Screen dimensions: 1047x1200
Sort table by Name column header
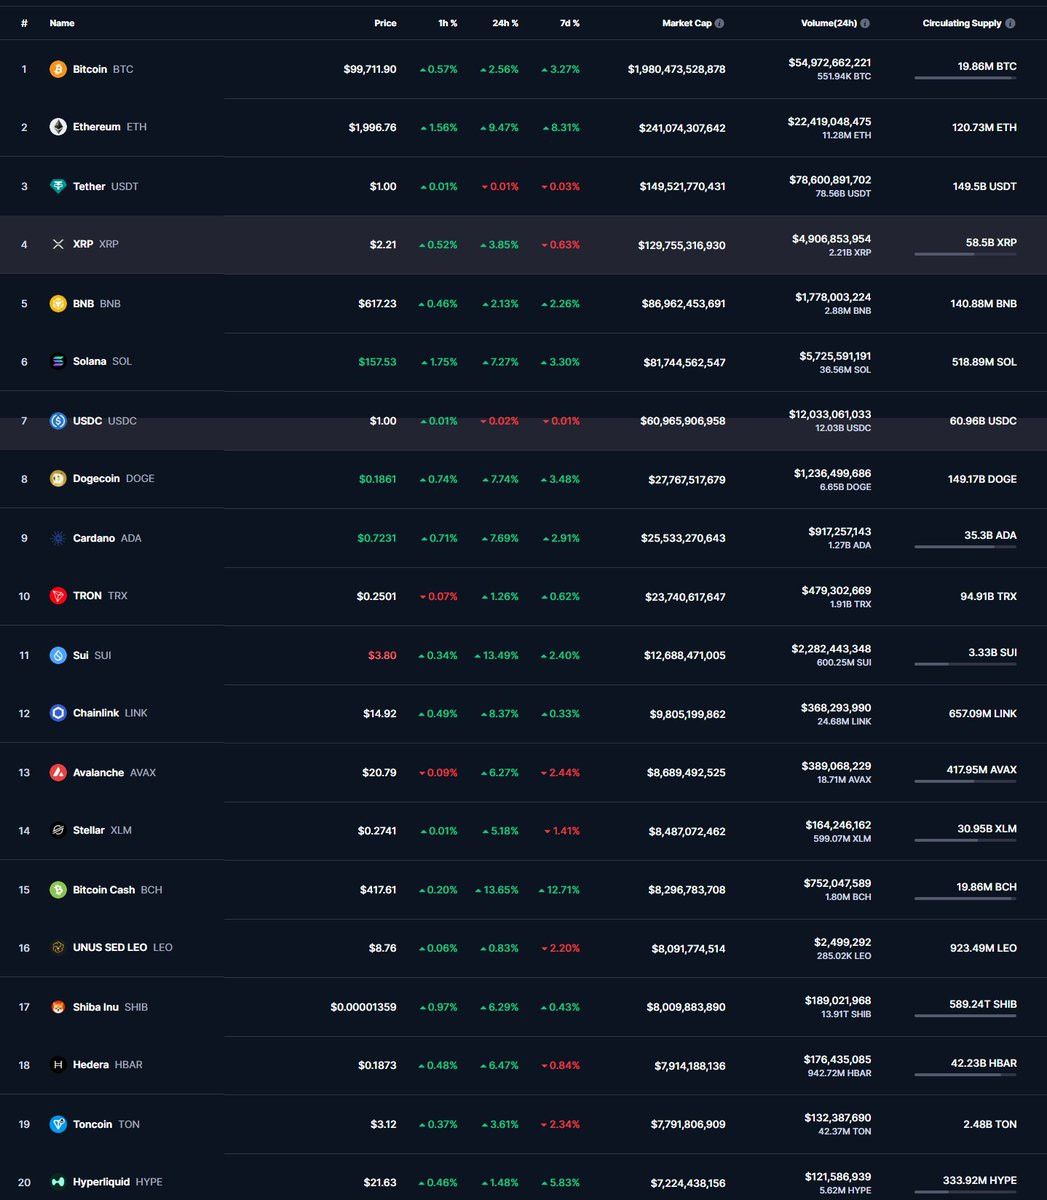[62, 23]
